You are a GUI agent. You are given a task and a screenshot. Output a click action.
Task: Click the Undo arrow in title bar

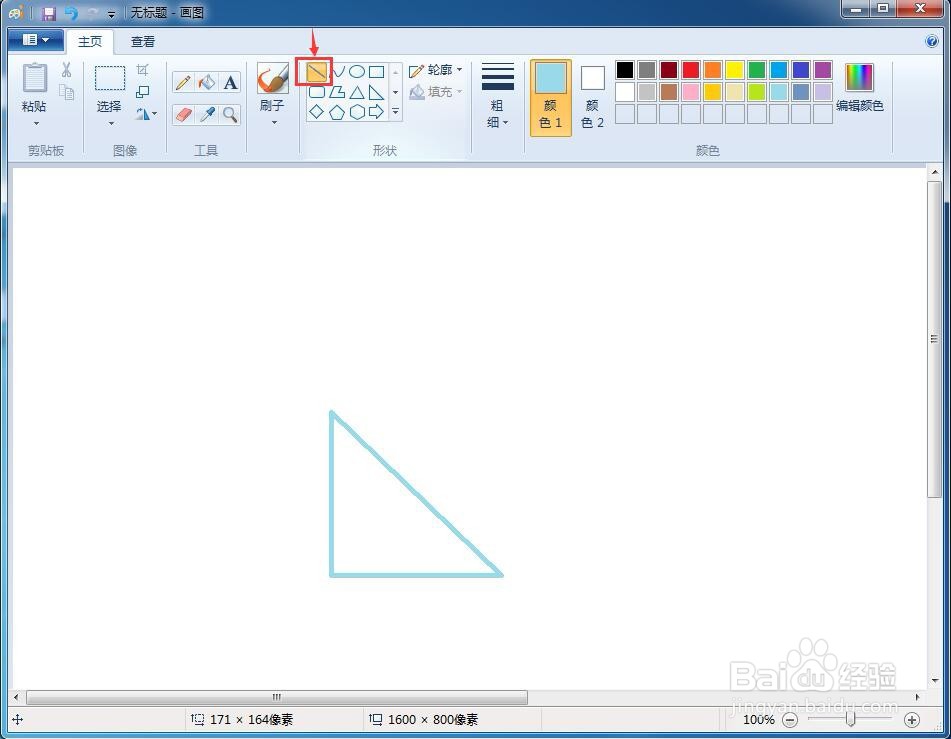(x=72, y=13)
